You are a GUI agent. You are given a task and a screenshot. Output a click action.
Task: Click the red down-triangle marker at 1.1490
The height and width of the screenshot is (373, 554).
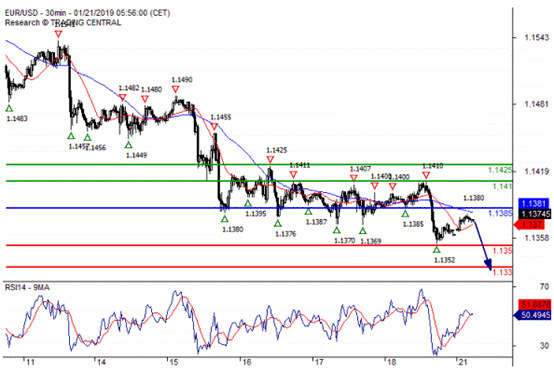176,89
